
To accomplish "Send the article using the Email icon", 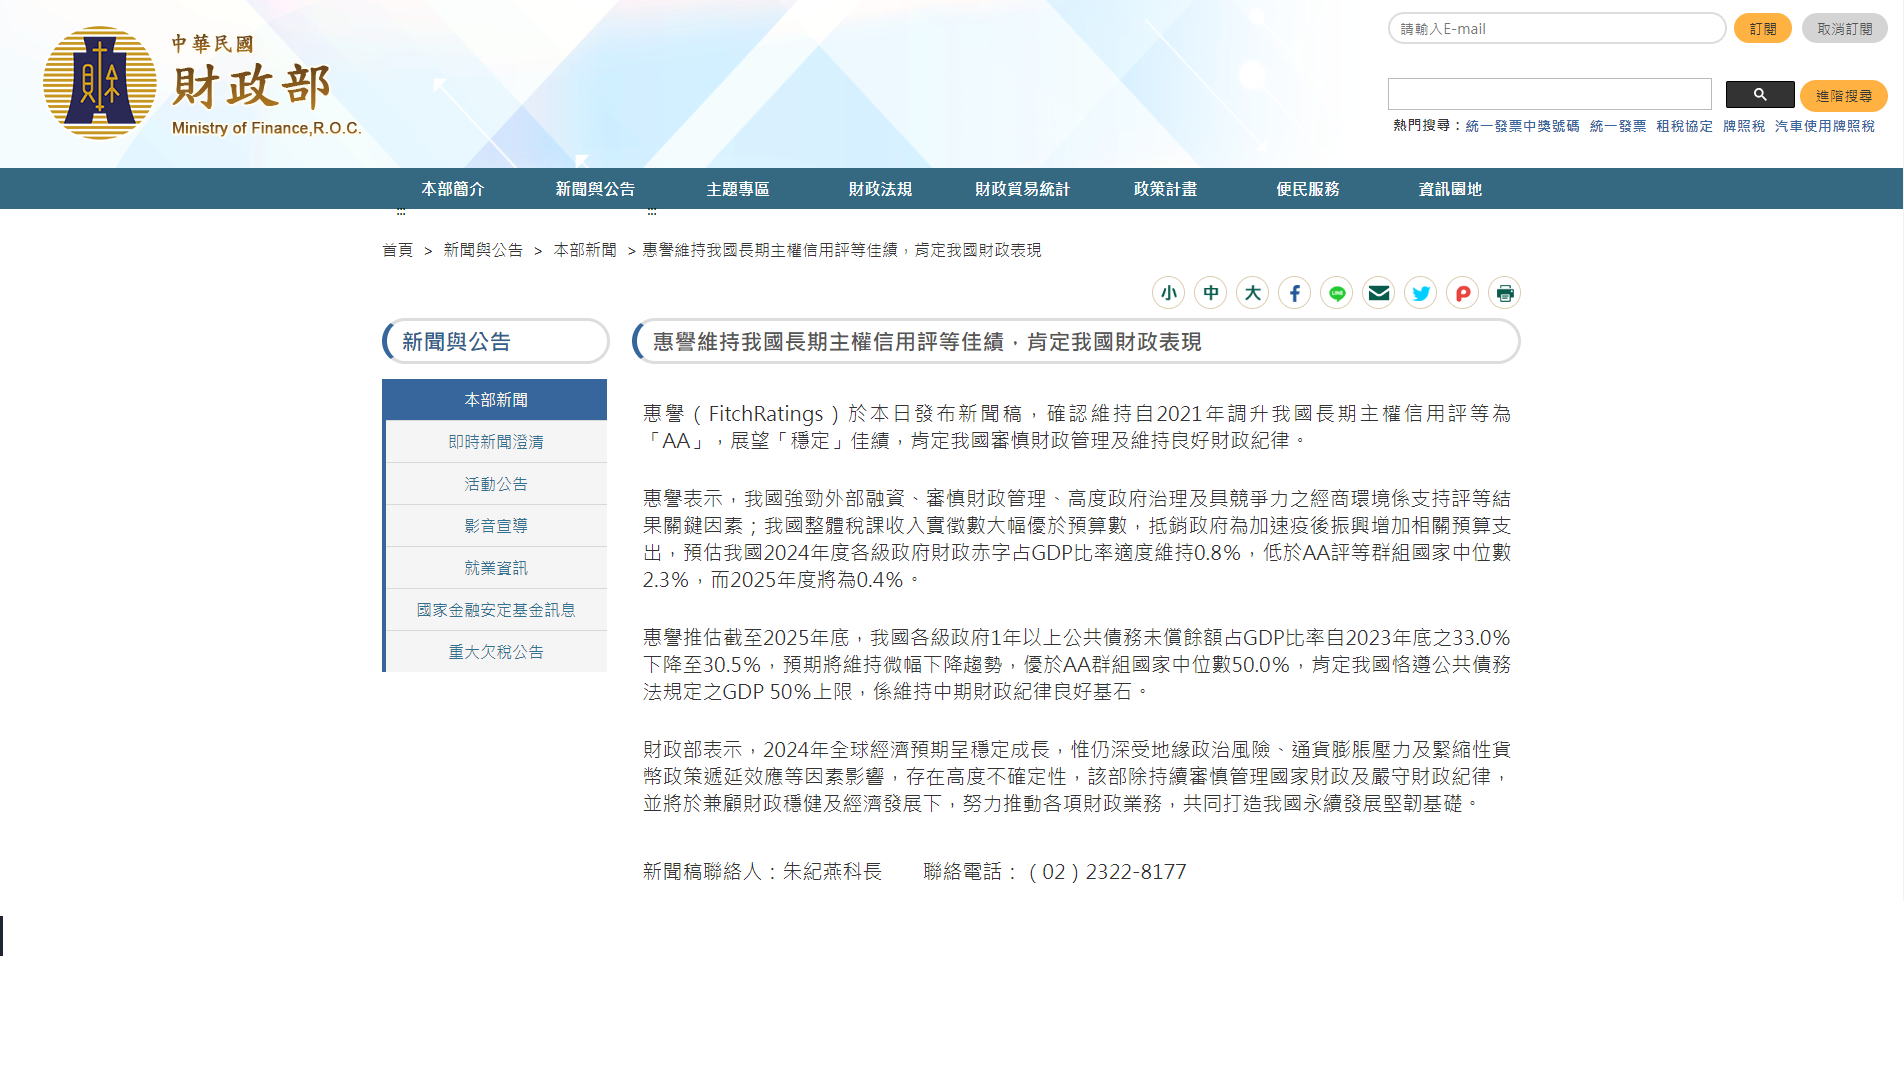I will click(1378, 293).
